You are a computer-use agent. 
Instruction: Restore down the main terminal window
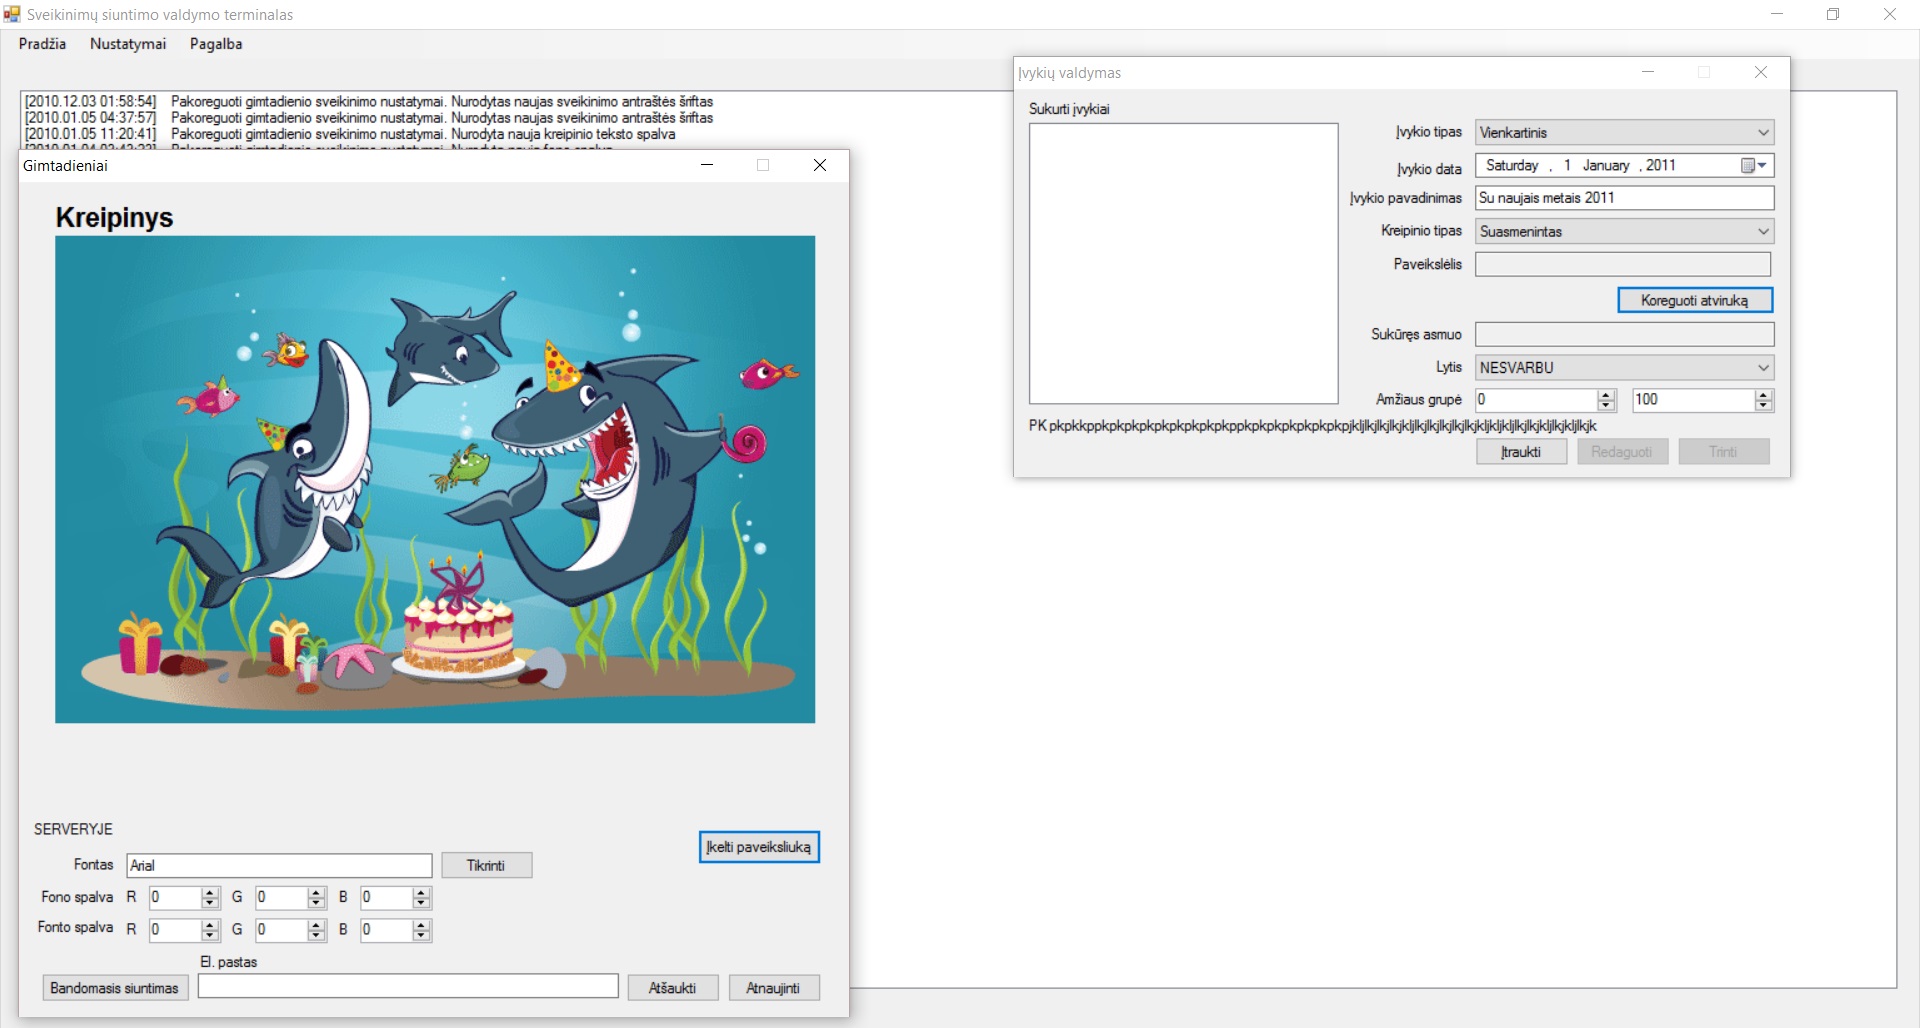(x=1833, y=14)
